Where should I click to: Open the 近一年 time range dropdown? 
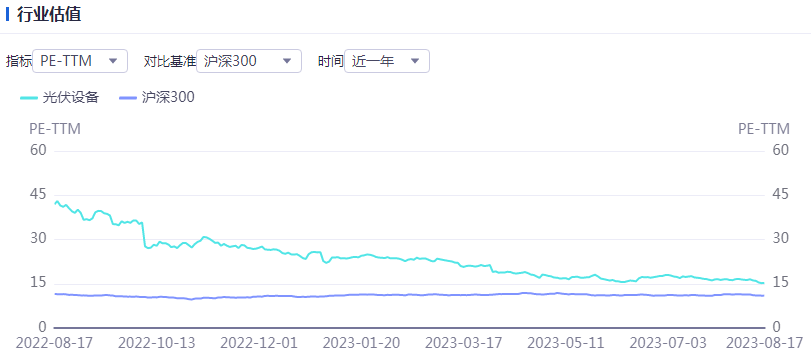tap(386, 61)
